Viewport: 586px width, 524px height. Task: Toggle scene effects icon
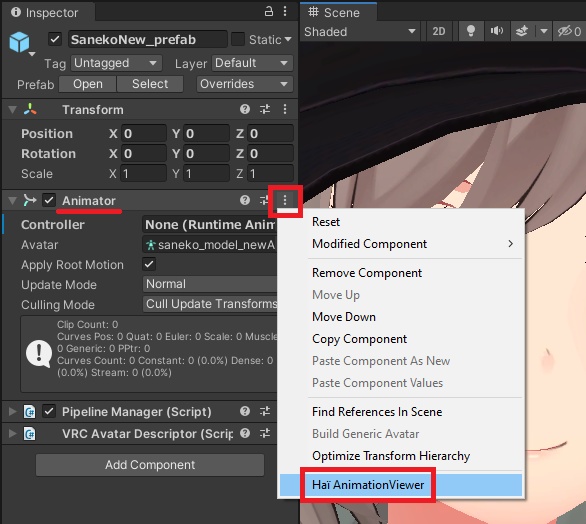(x=522, y=31)
